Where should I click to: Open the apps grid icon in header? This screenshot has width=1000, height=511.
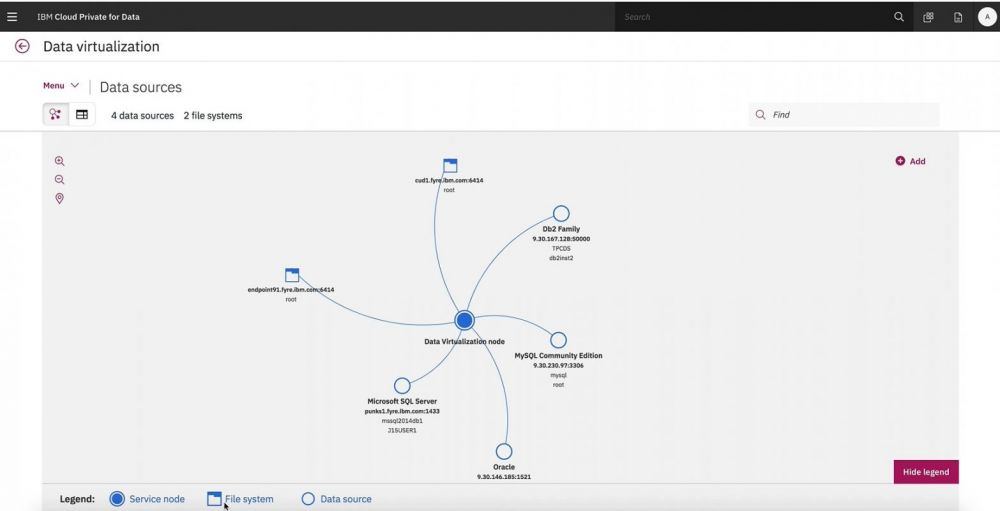click(928, 17)
